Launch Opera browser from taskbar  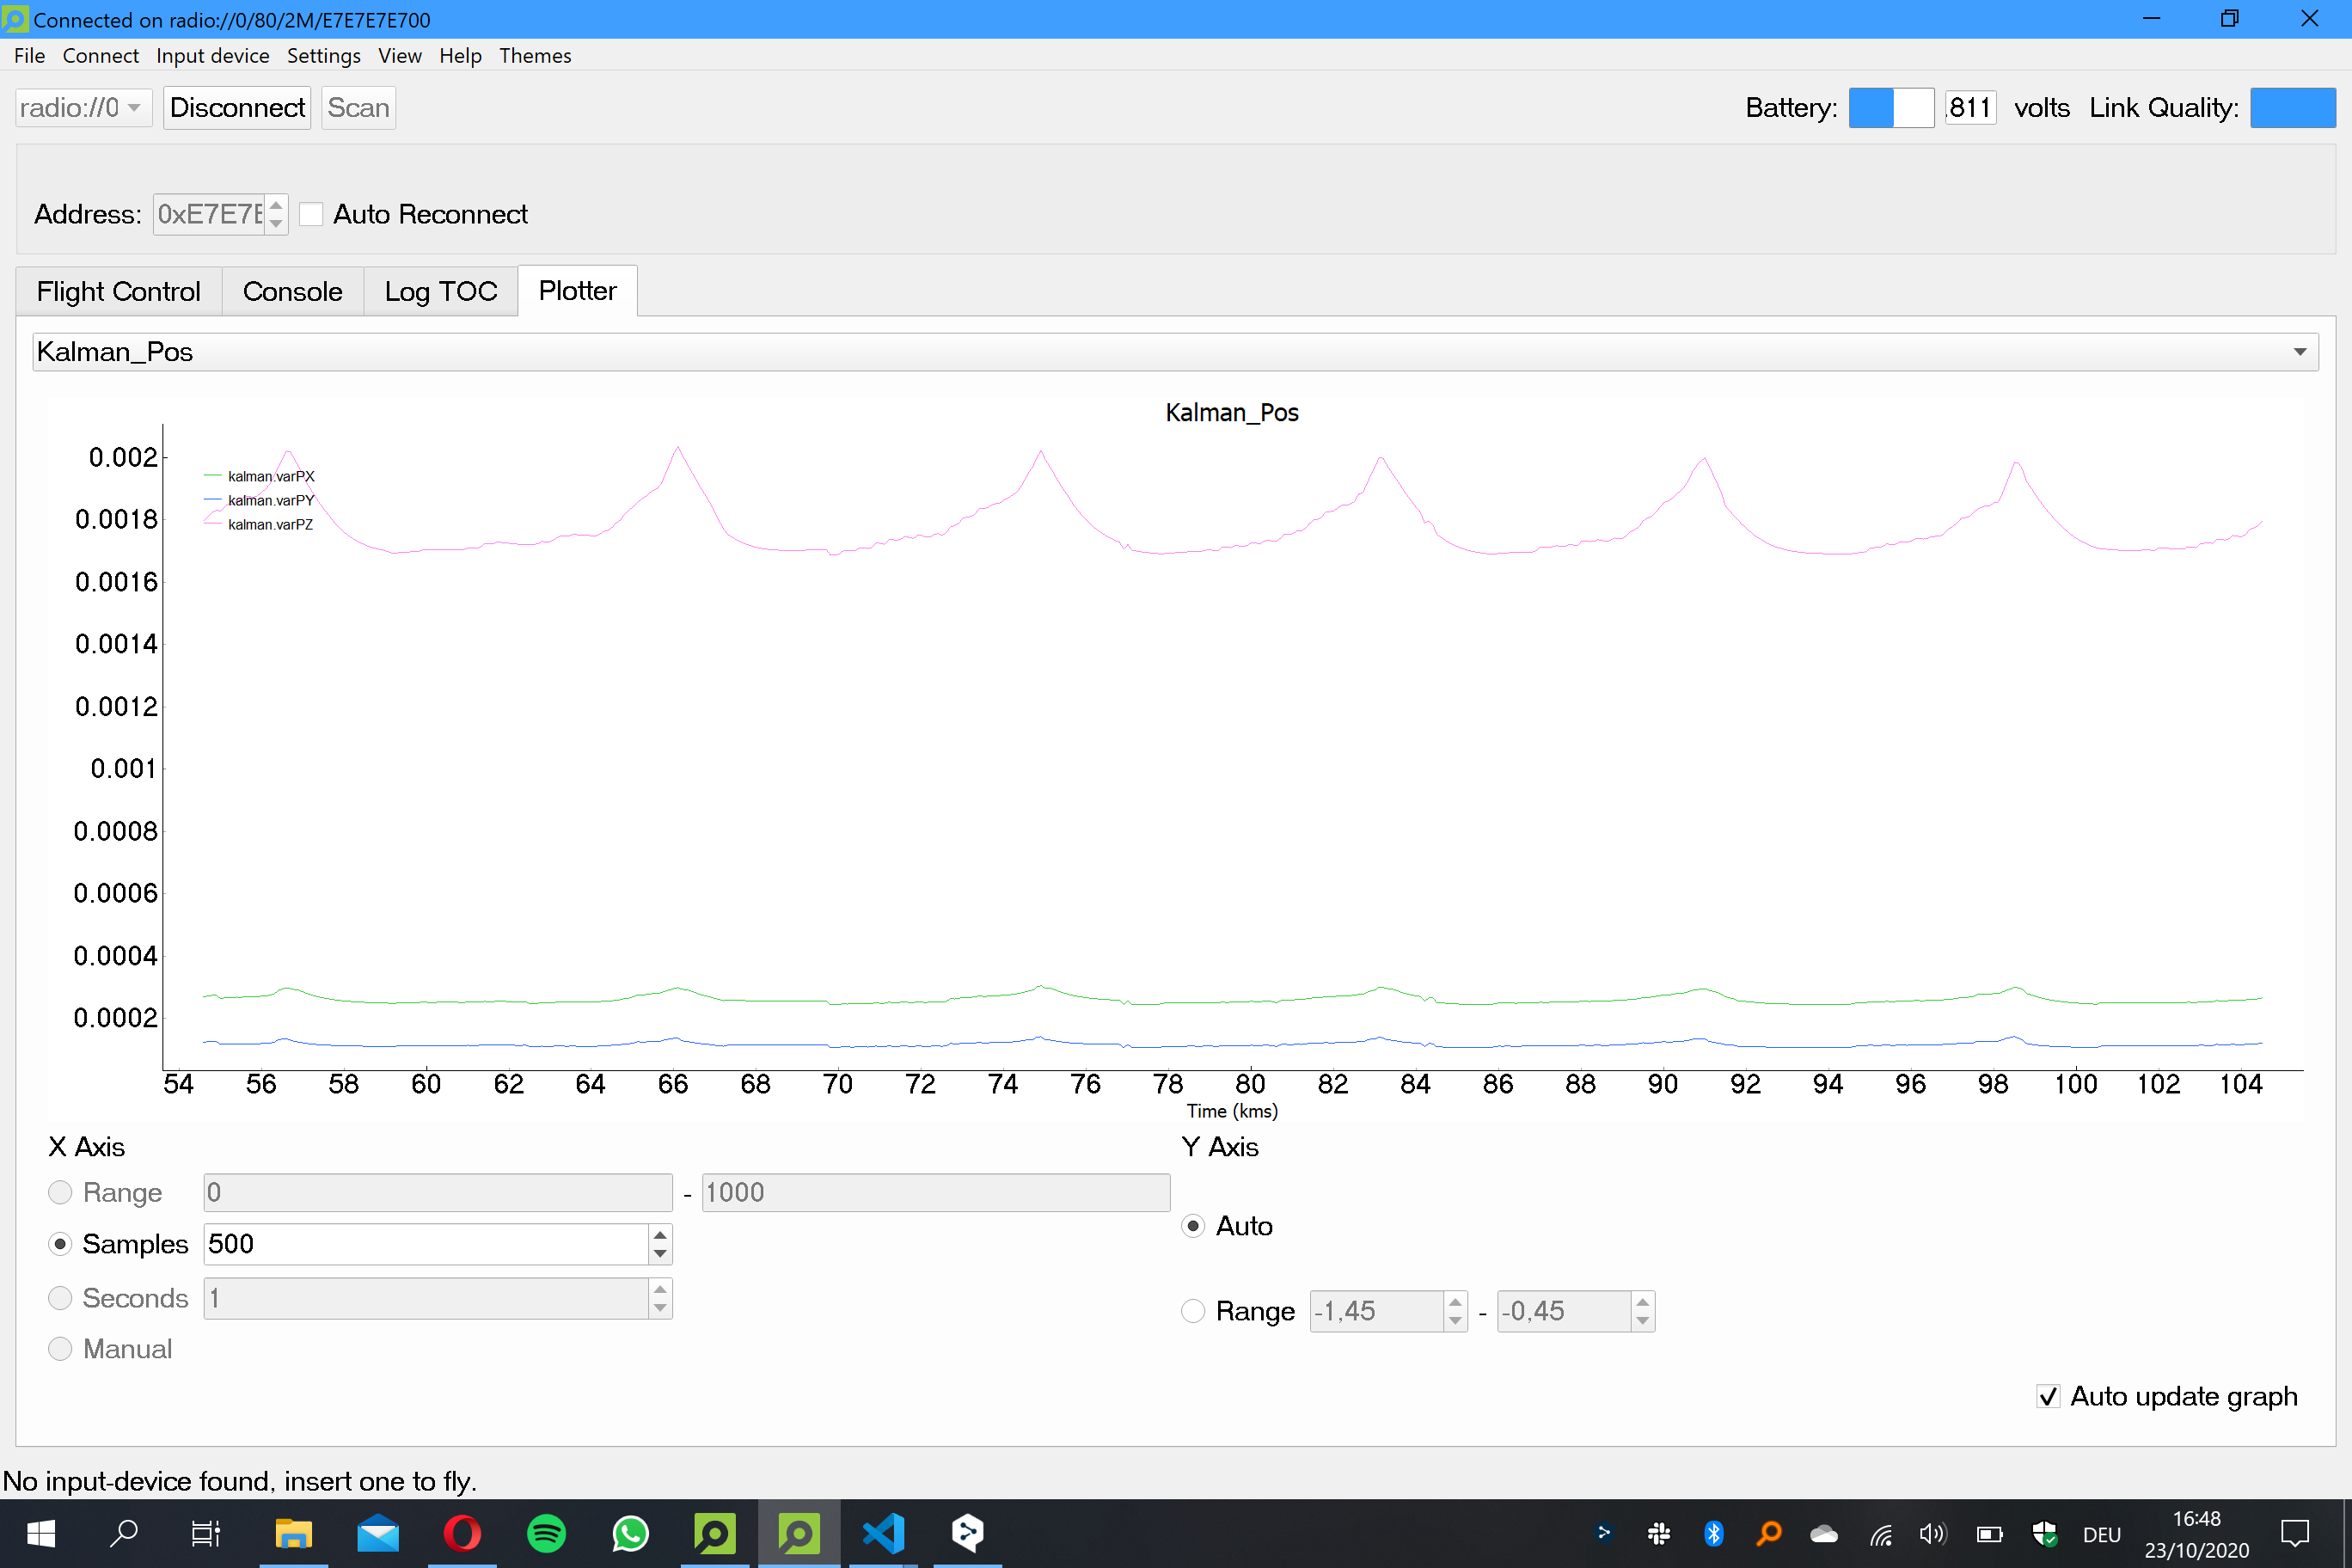click(x=462, y=1533)
